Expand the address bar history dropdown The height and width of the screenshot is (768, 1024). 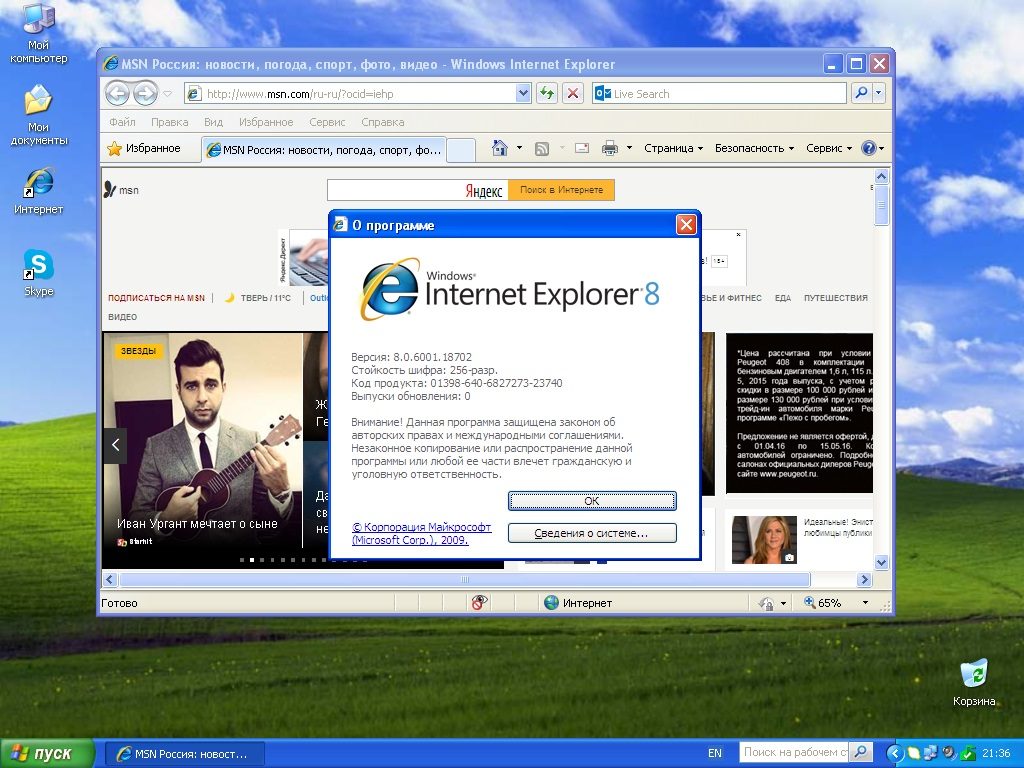pos(523,93)
